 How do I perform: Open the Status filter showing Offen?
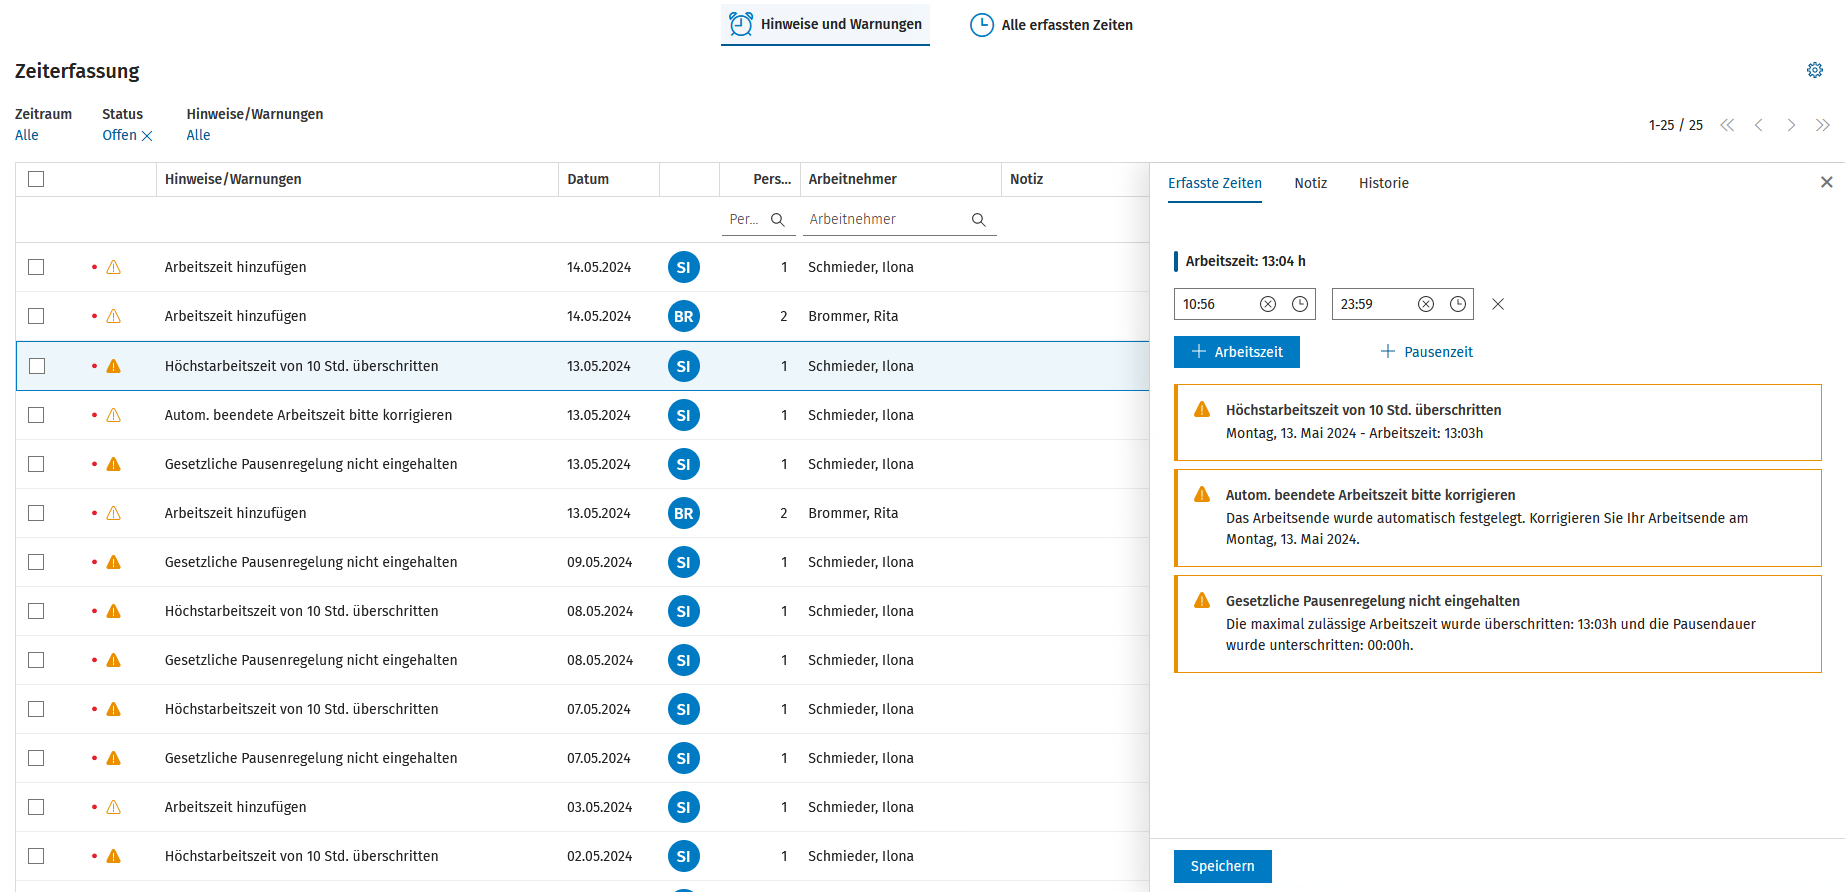[119, 135]
